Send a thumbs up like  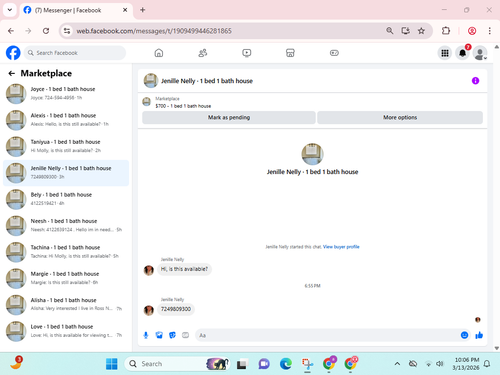click(x=479, y=335)
